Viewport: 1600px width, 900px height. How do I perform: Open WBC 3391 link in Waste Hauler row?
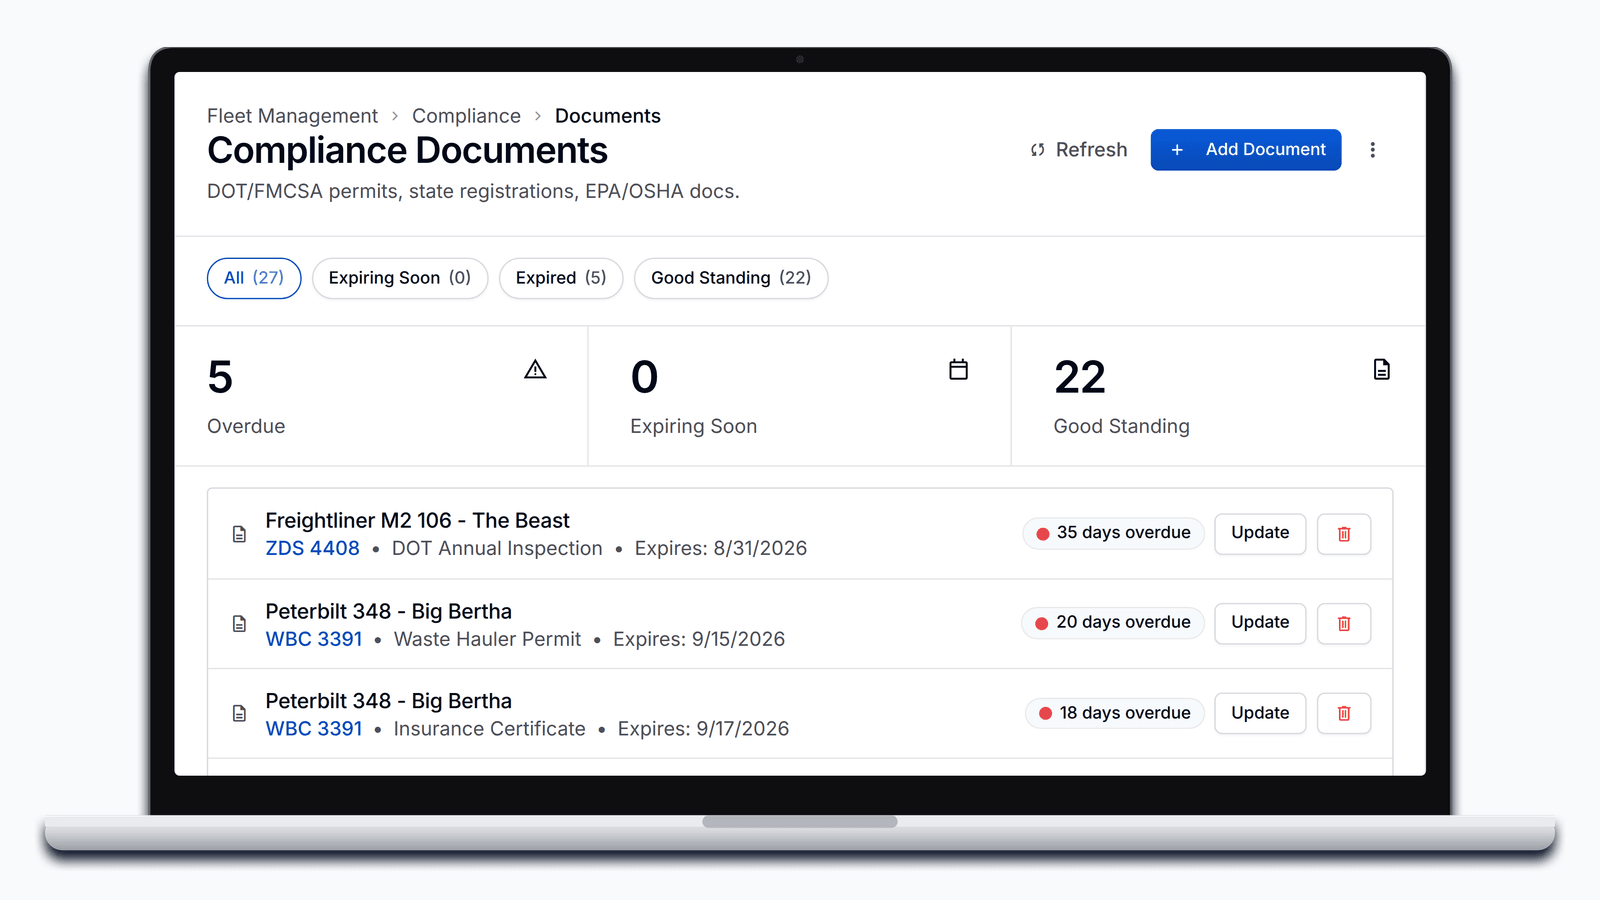tap(314, 640)
